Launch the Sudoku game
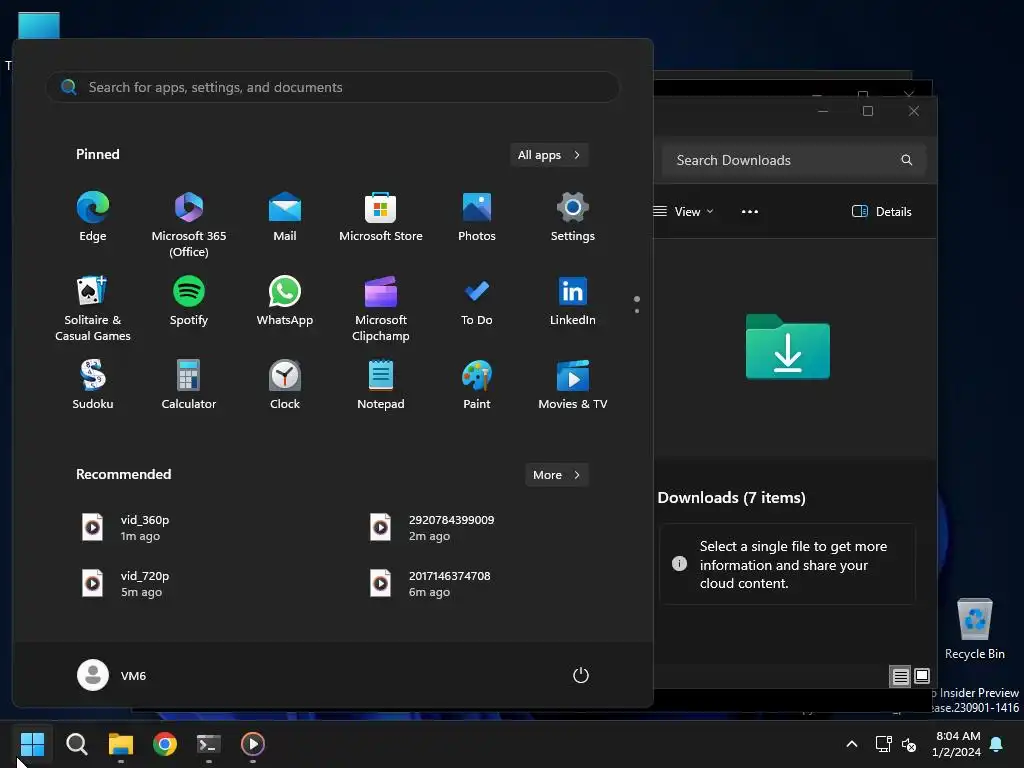Viewport: 1024px width, 768px height. pos(93,385)
